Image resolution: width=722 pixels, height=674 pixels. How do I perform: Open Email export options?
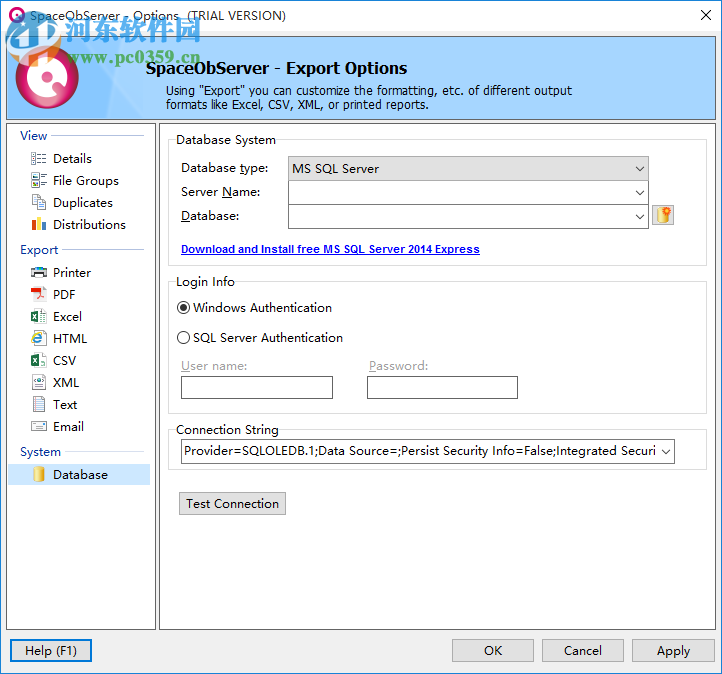tap(68, 427)
